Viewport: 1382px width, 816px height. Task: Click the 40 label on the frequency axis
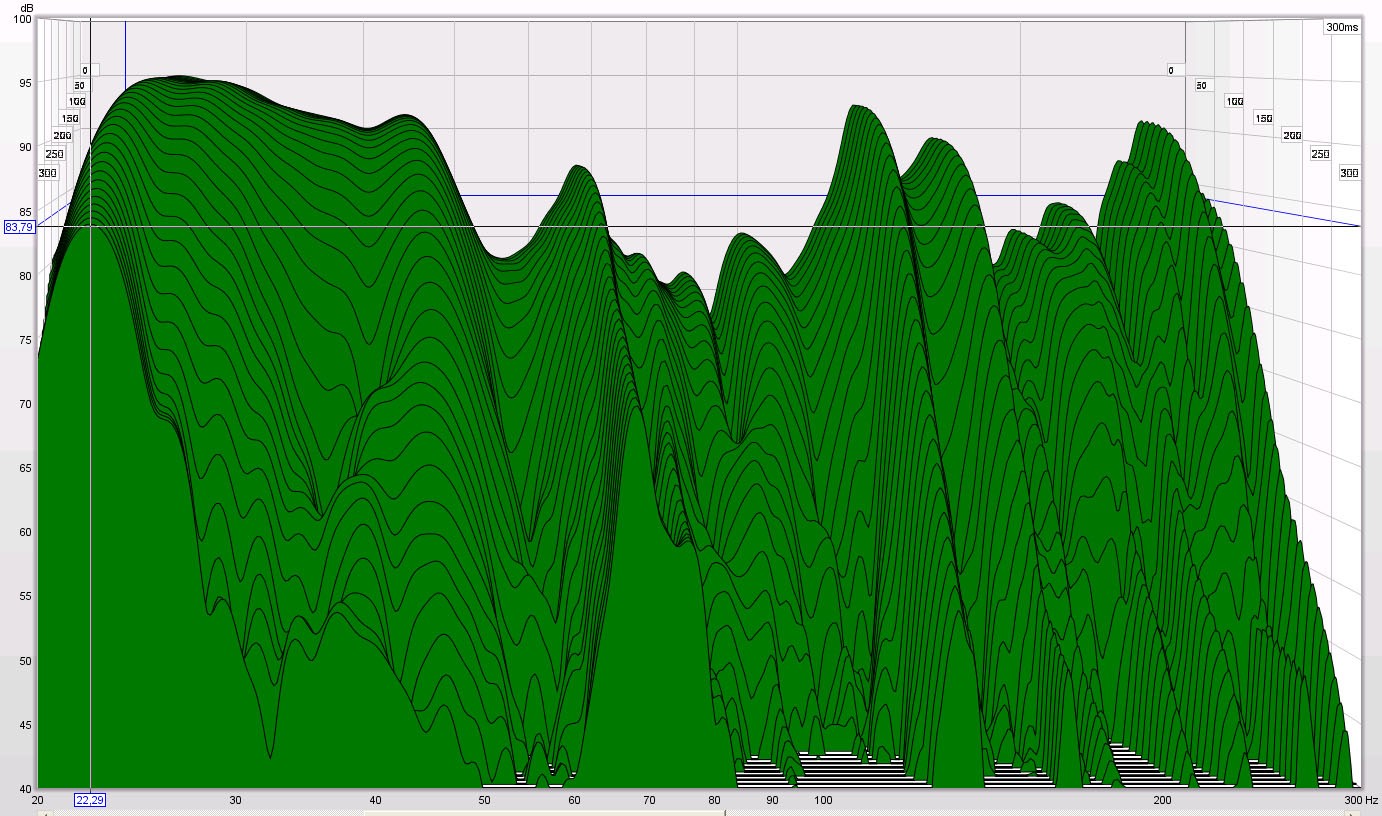(x=375, y=800)
